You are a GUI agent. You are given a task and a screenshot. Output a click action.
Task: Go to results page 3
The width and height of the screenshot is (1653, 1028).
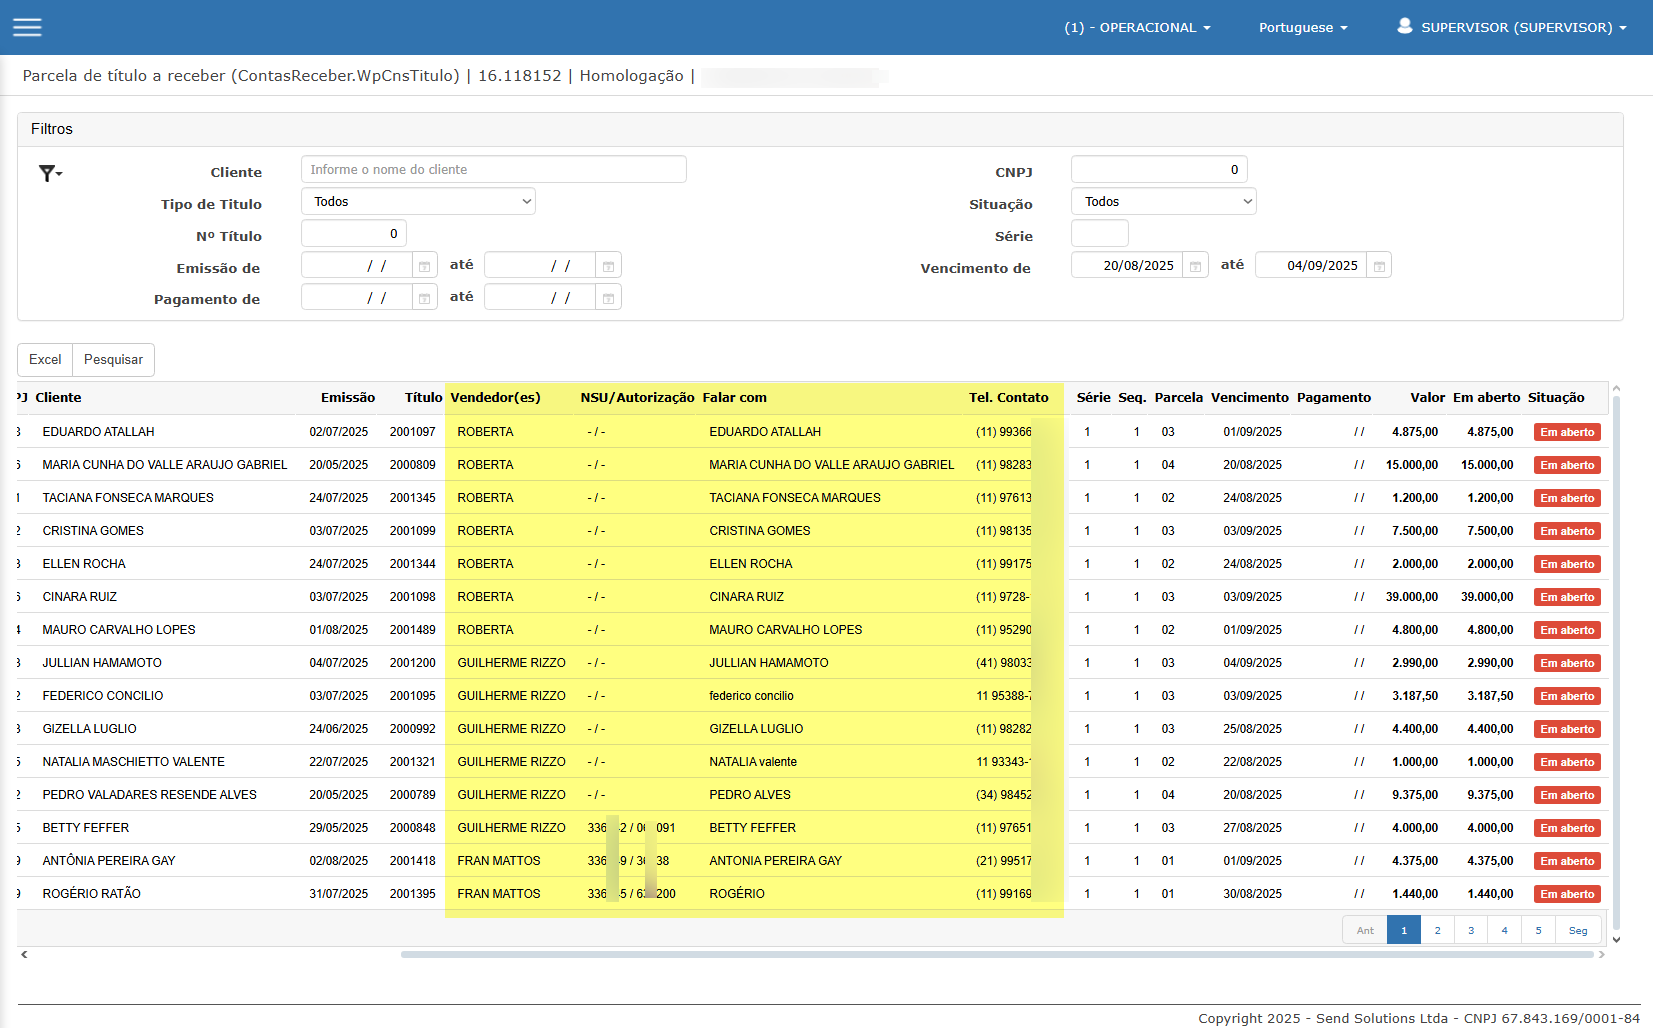(1471, 930)
